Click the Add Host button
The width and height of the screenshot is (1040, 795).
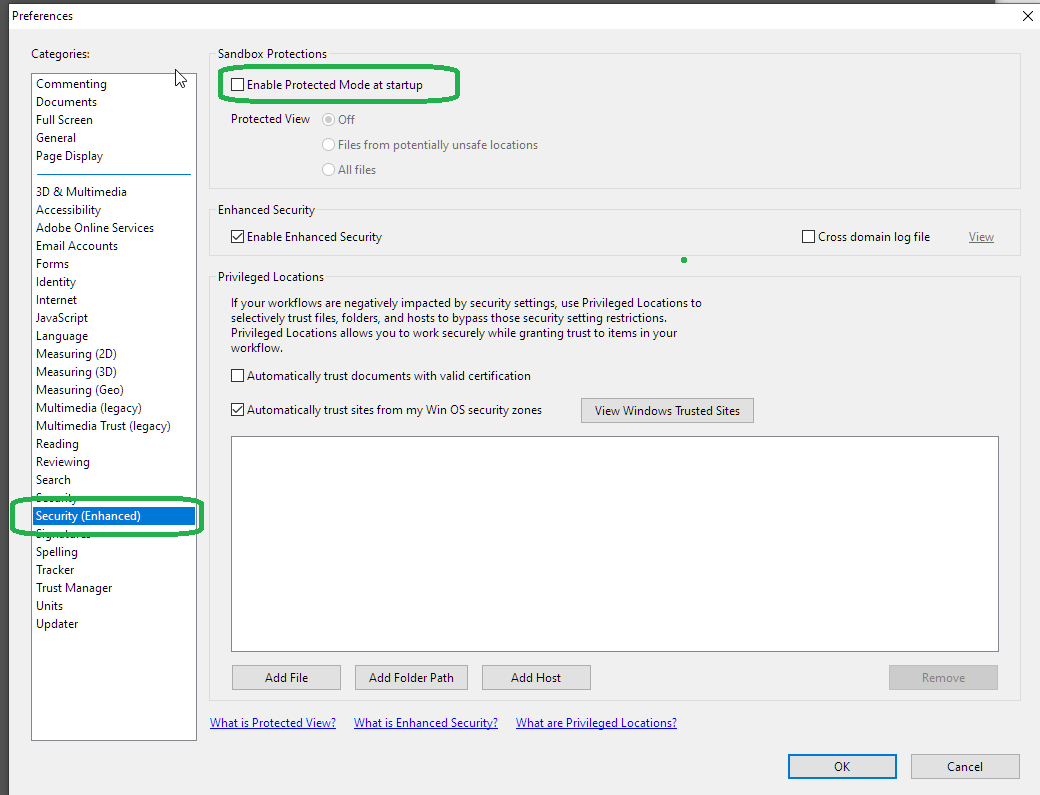coord(536,678)
